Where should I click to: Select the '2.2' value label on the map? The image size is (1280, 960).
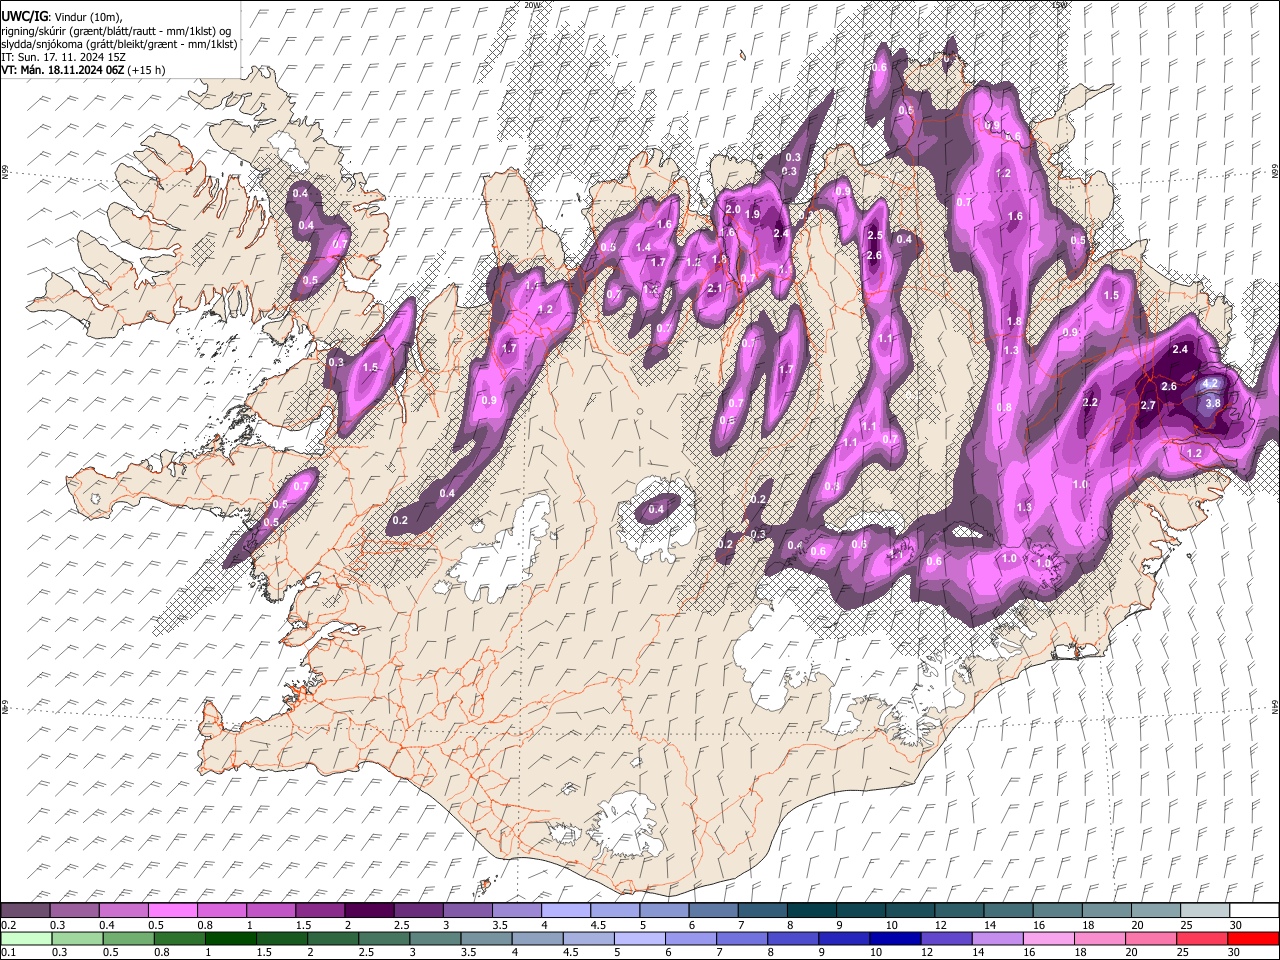(x=1090, y=402)
